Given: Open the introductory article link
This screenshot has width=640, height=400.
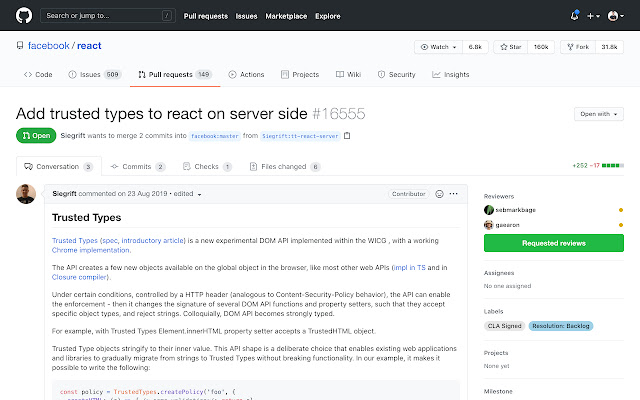Looking at the screenshot, I should 152,240.
